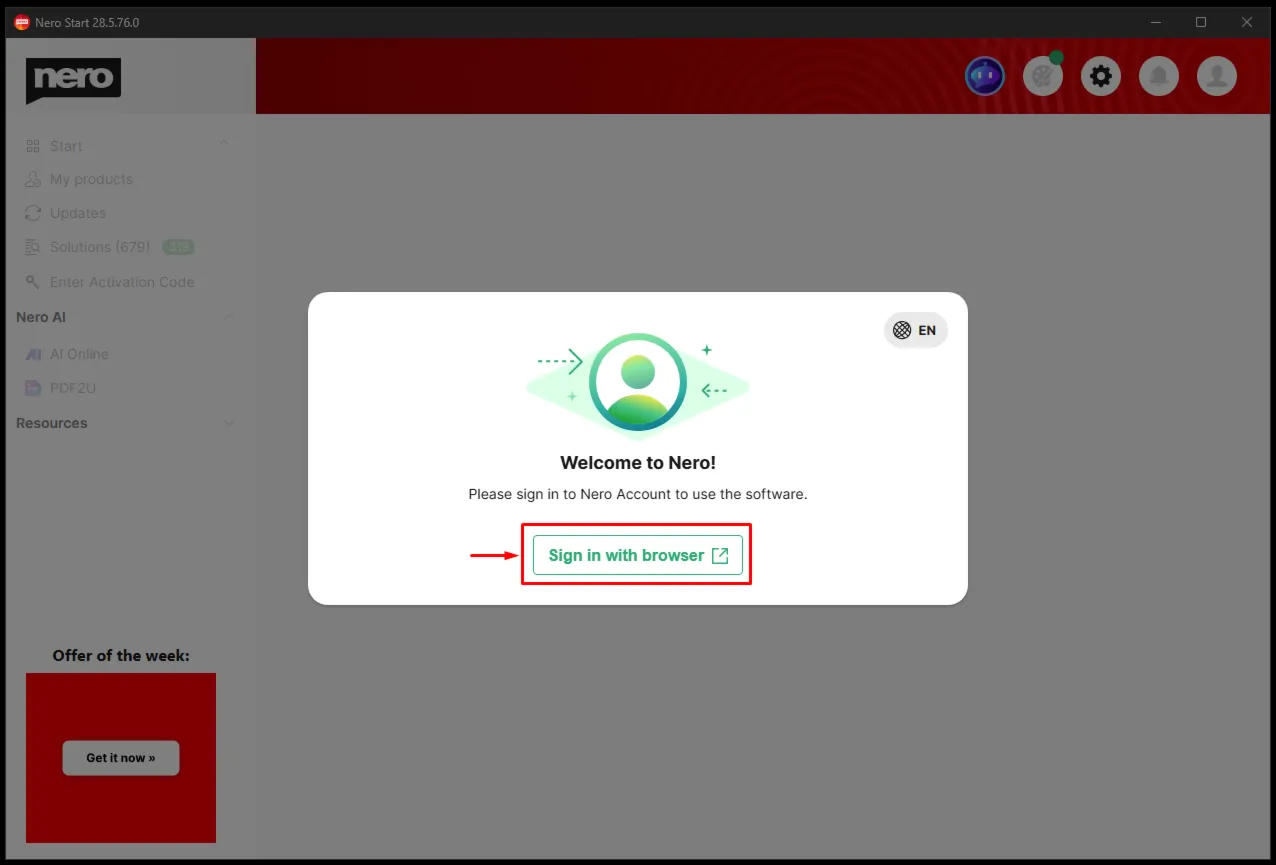Click the Get it now button
The height and width of the screenshot is (865, 1276).
click(x=121, y=758)
